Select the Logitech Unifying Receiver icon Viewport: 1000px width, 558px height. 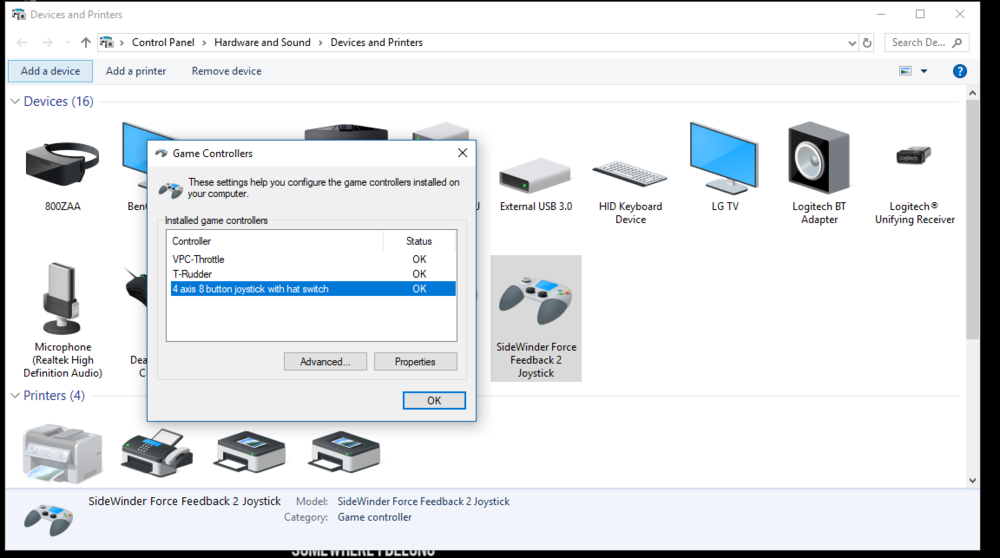[x=914, y=155]
